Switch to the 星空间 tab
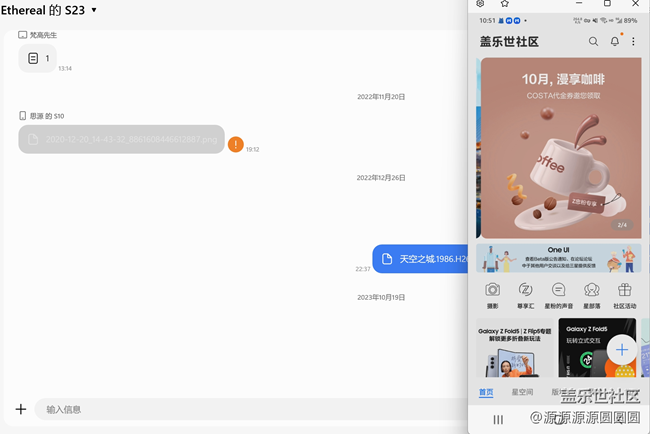Screen dimensions: 650x434 pyautogui.click(x=522, y=392)
